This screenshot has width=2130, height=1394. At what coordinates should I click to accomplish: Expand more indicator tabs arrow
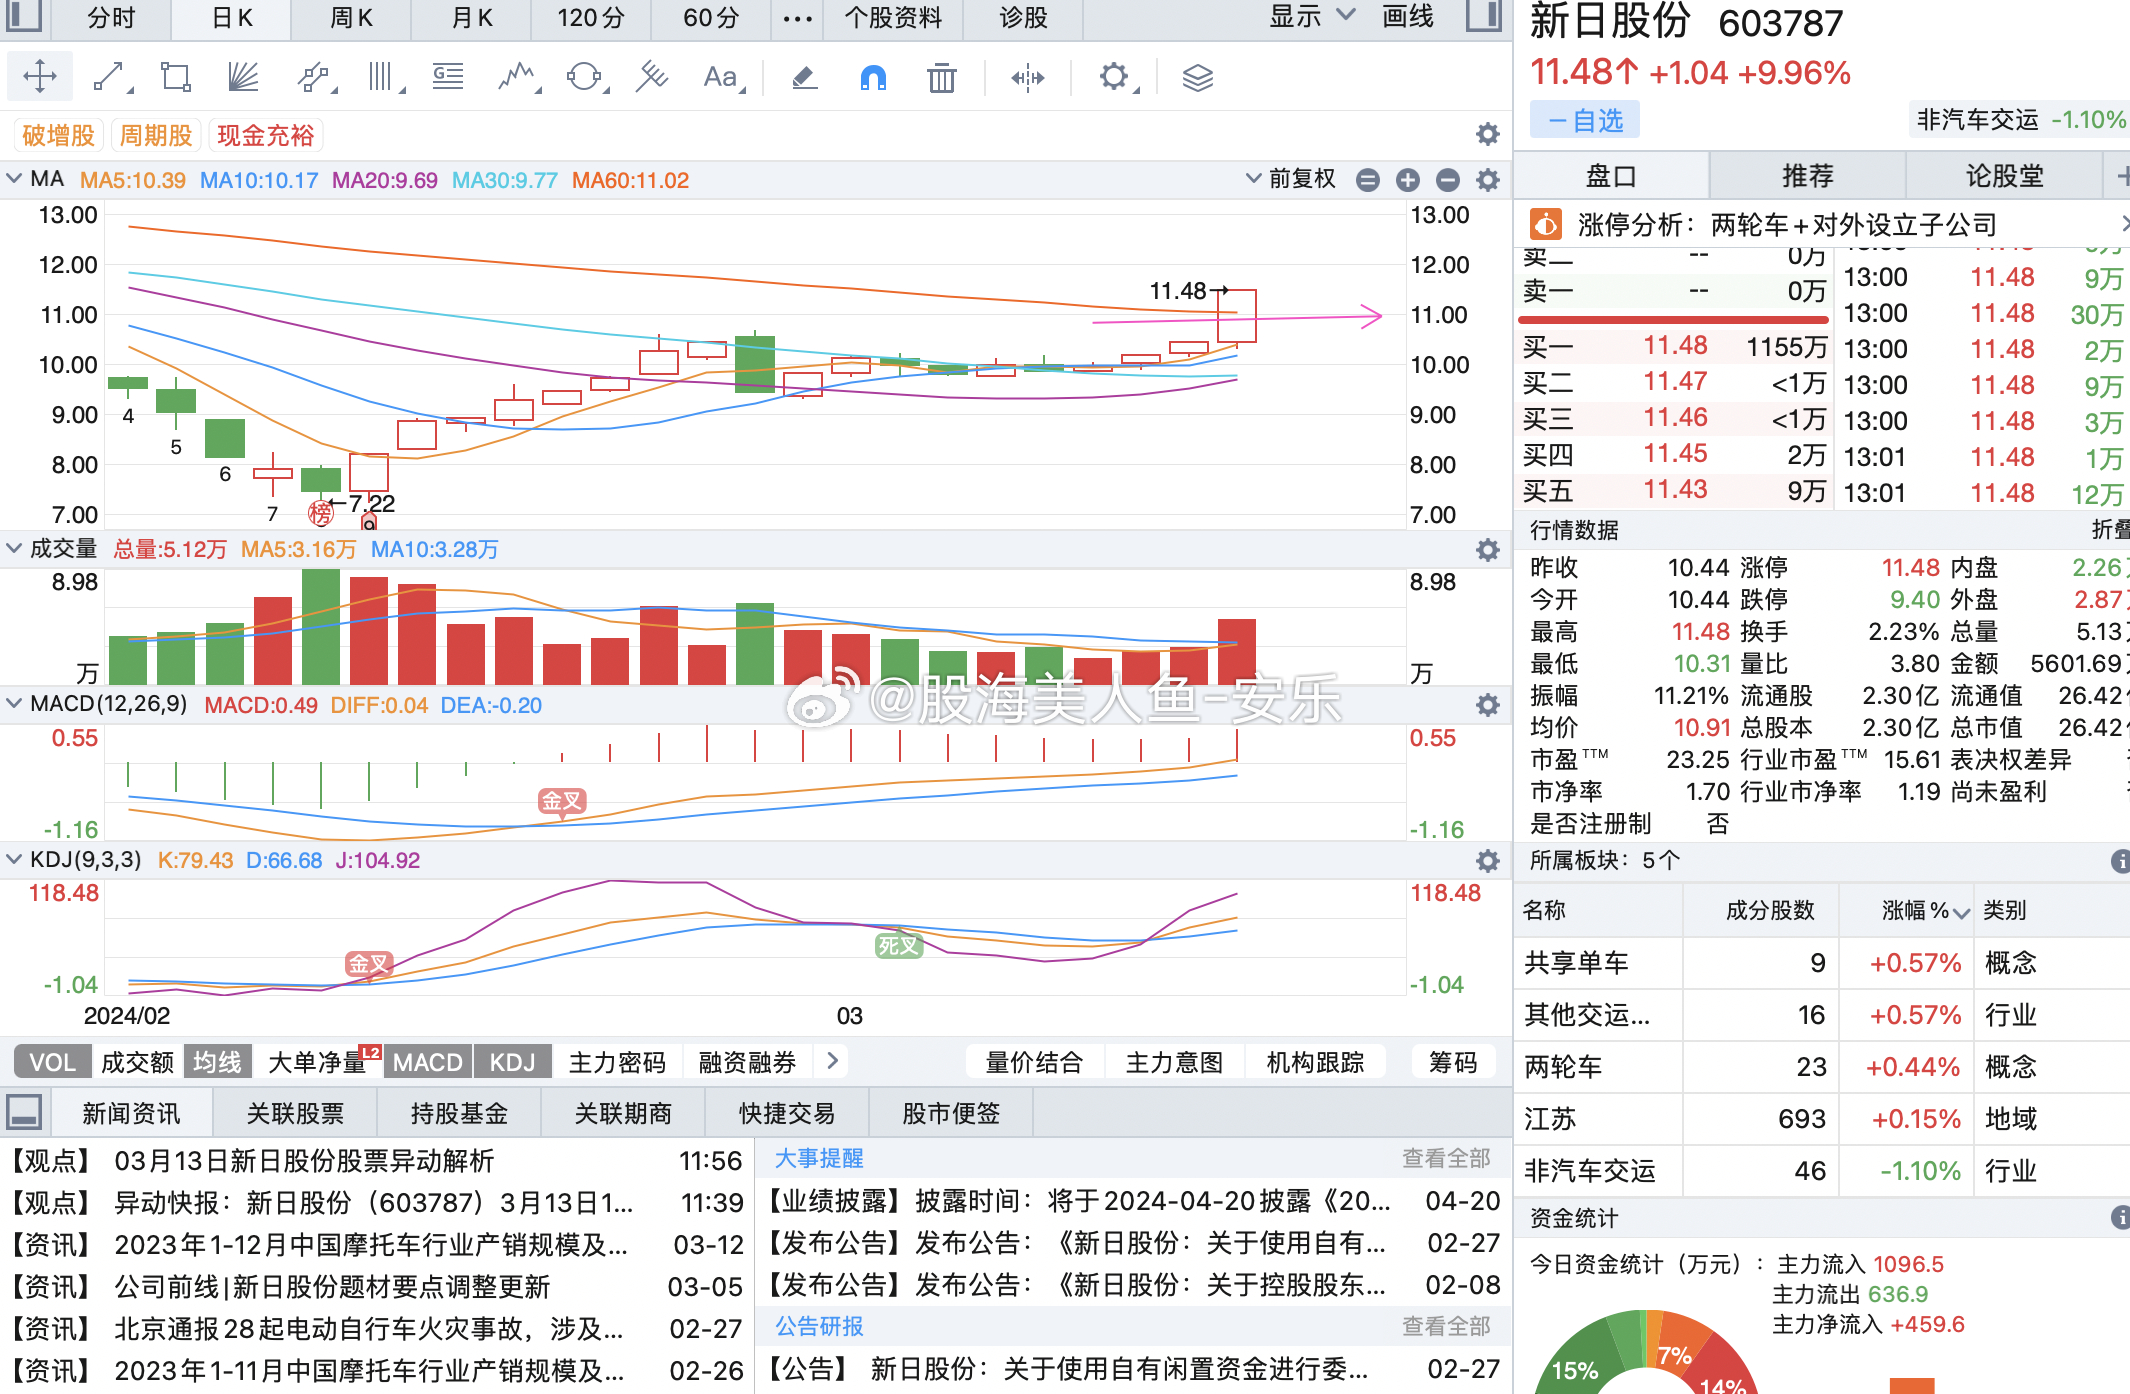click(832, 1061)
